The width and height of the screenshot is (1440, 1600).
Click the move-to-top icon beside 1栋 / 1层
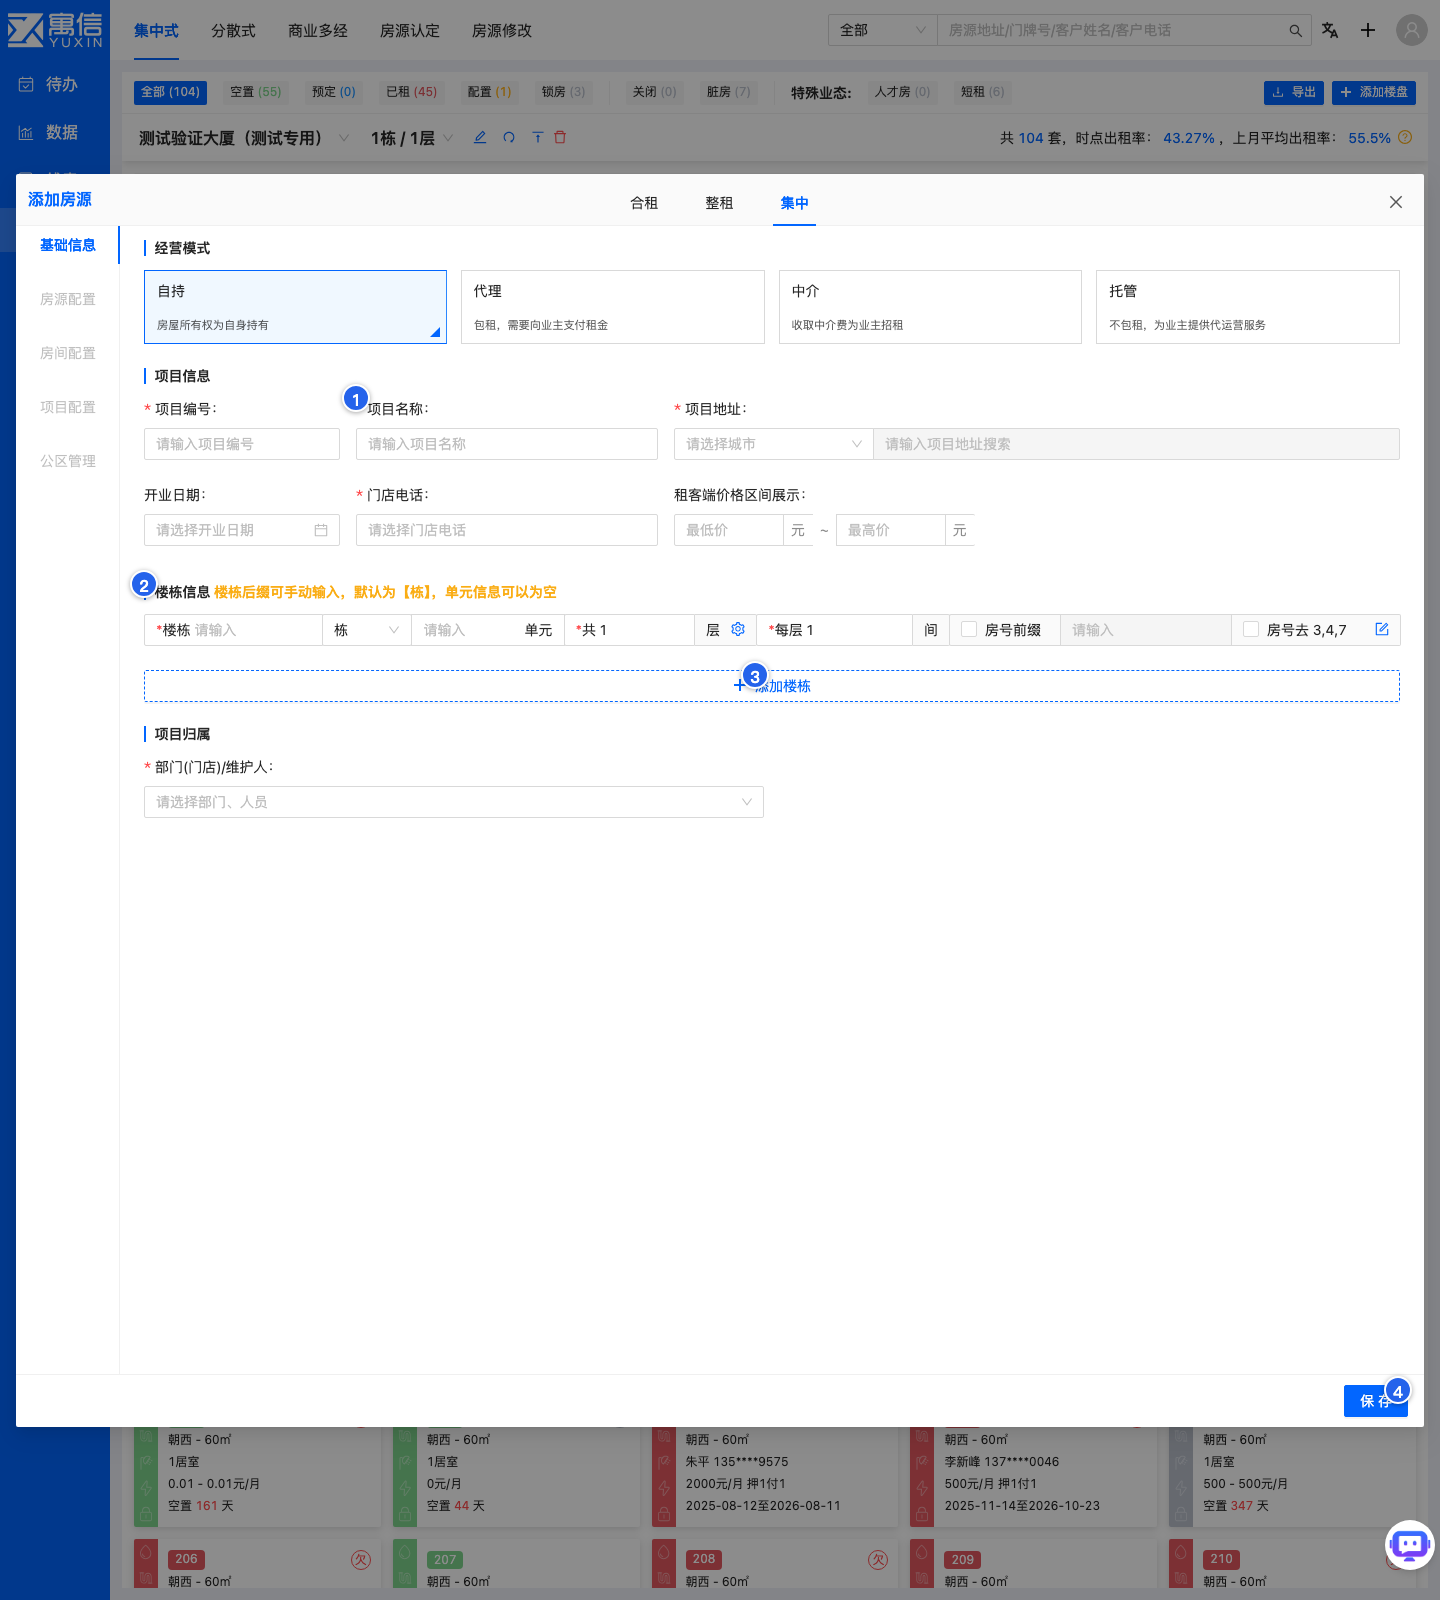click(537, 137)
